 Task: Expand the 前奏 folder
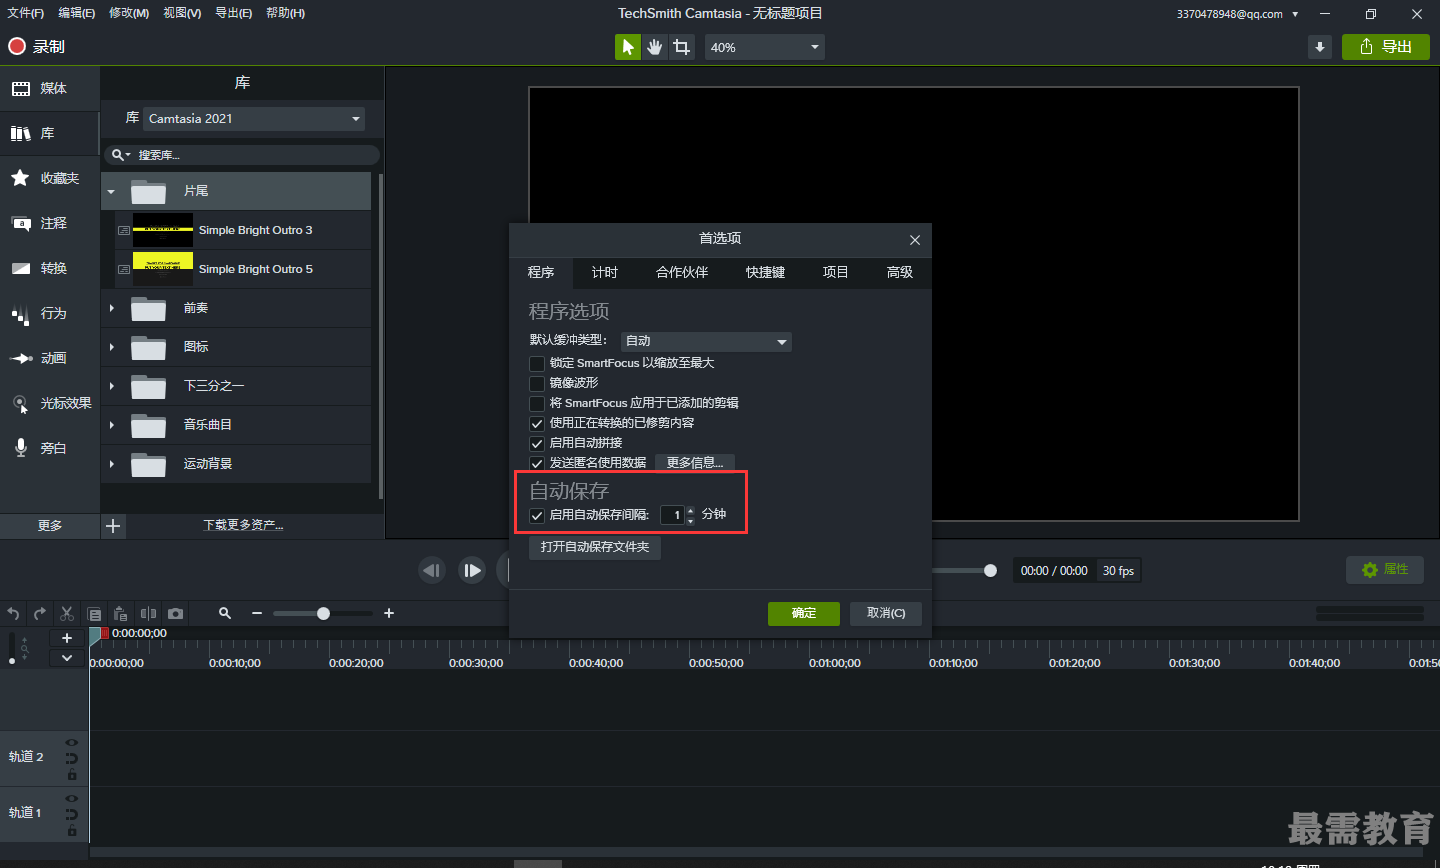pyautogui.click(x=111, y=308)
